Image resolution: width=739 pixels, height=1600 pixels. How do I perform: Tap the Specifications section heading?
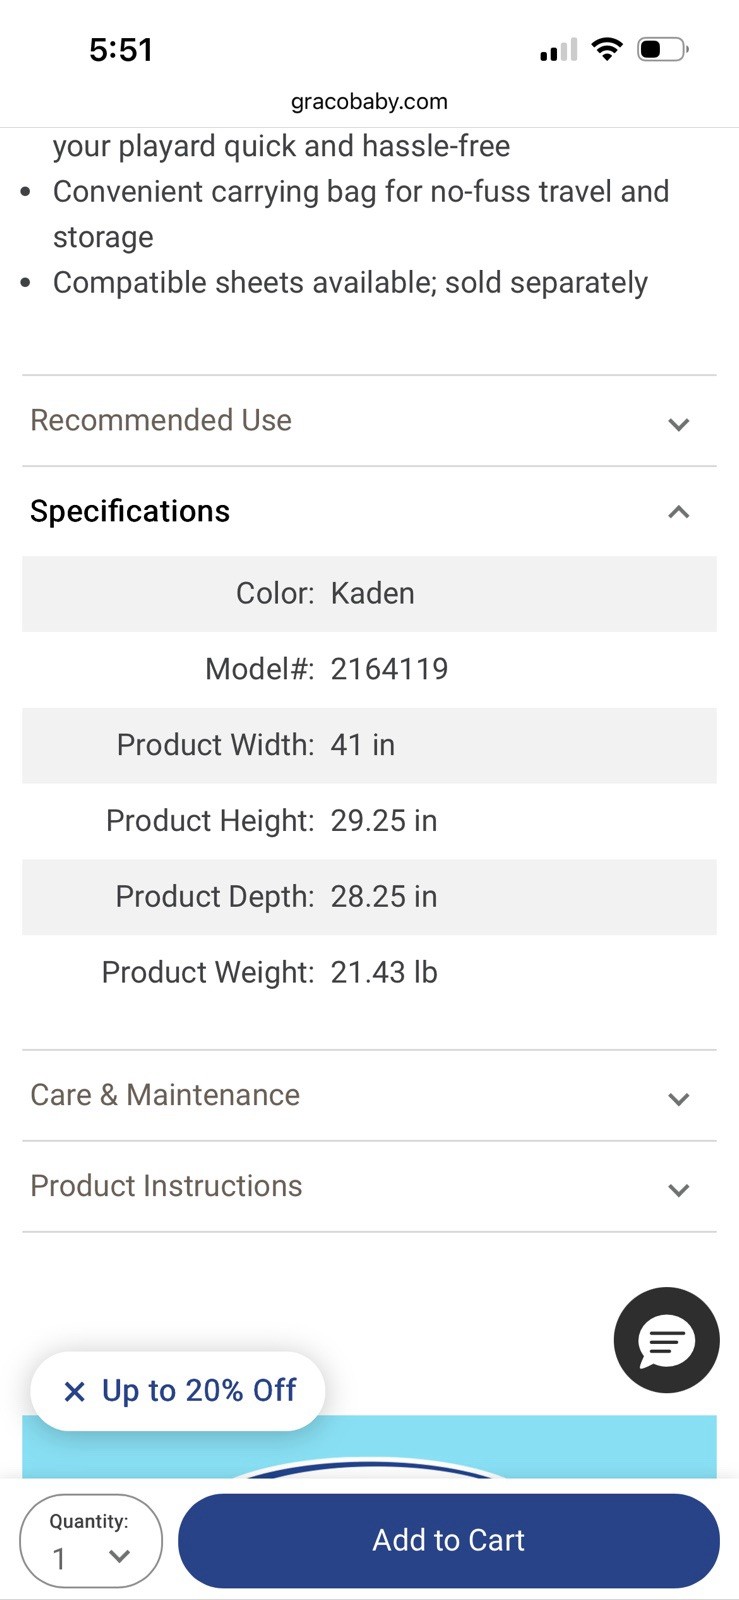coord(130,511)
